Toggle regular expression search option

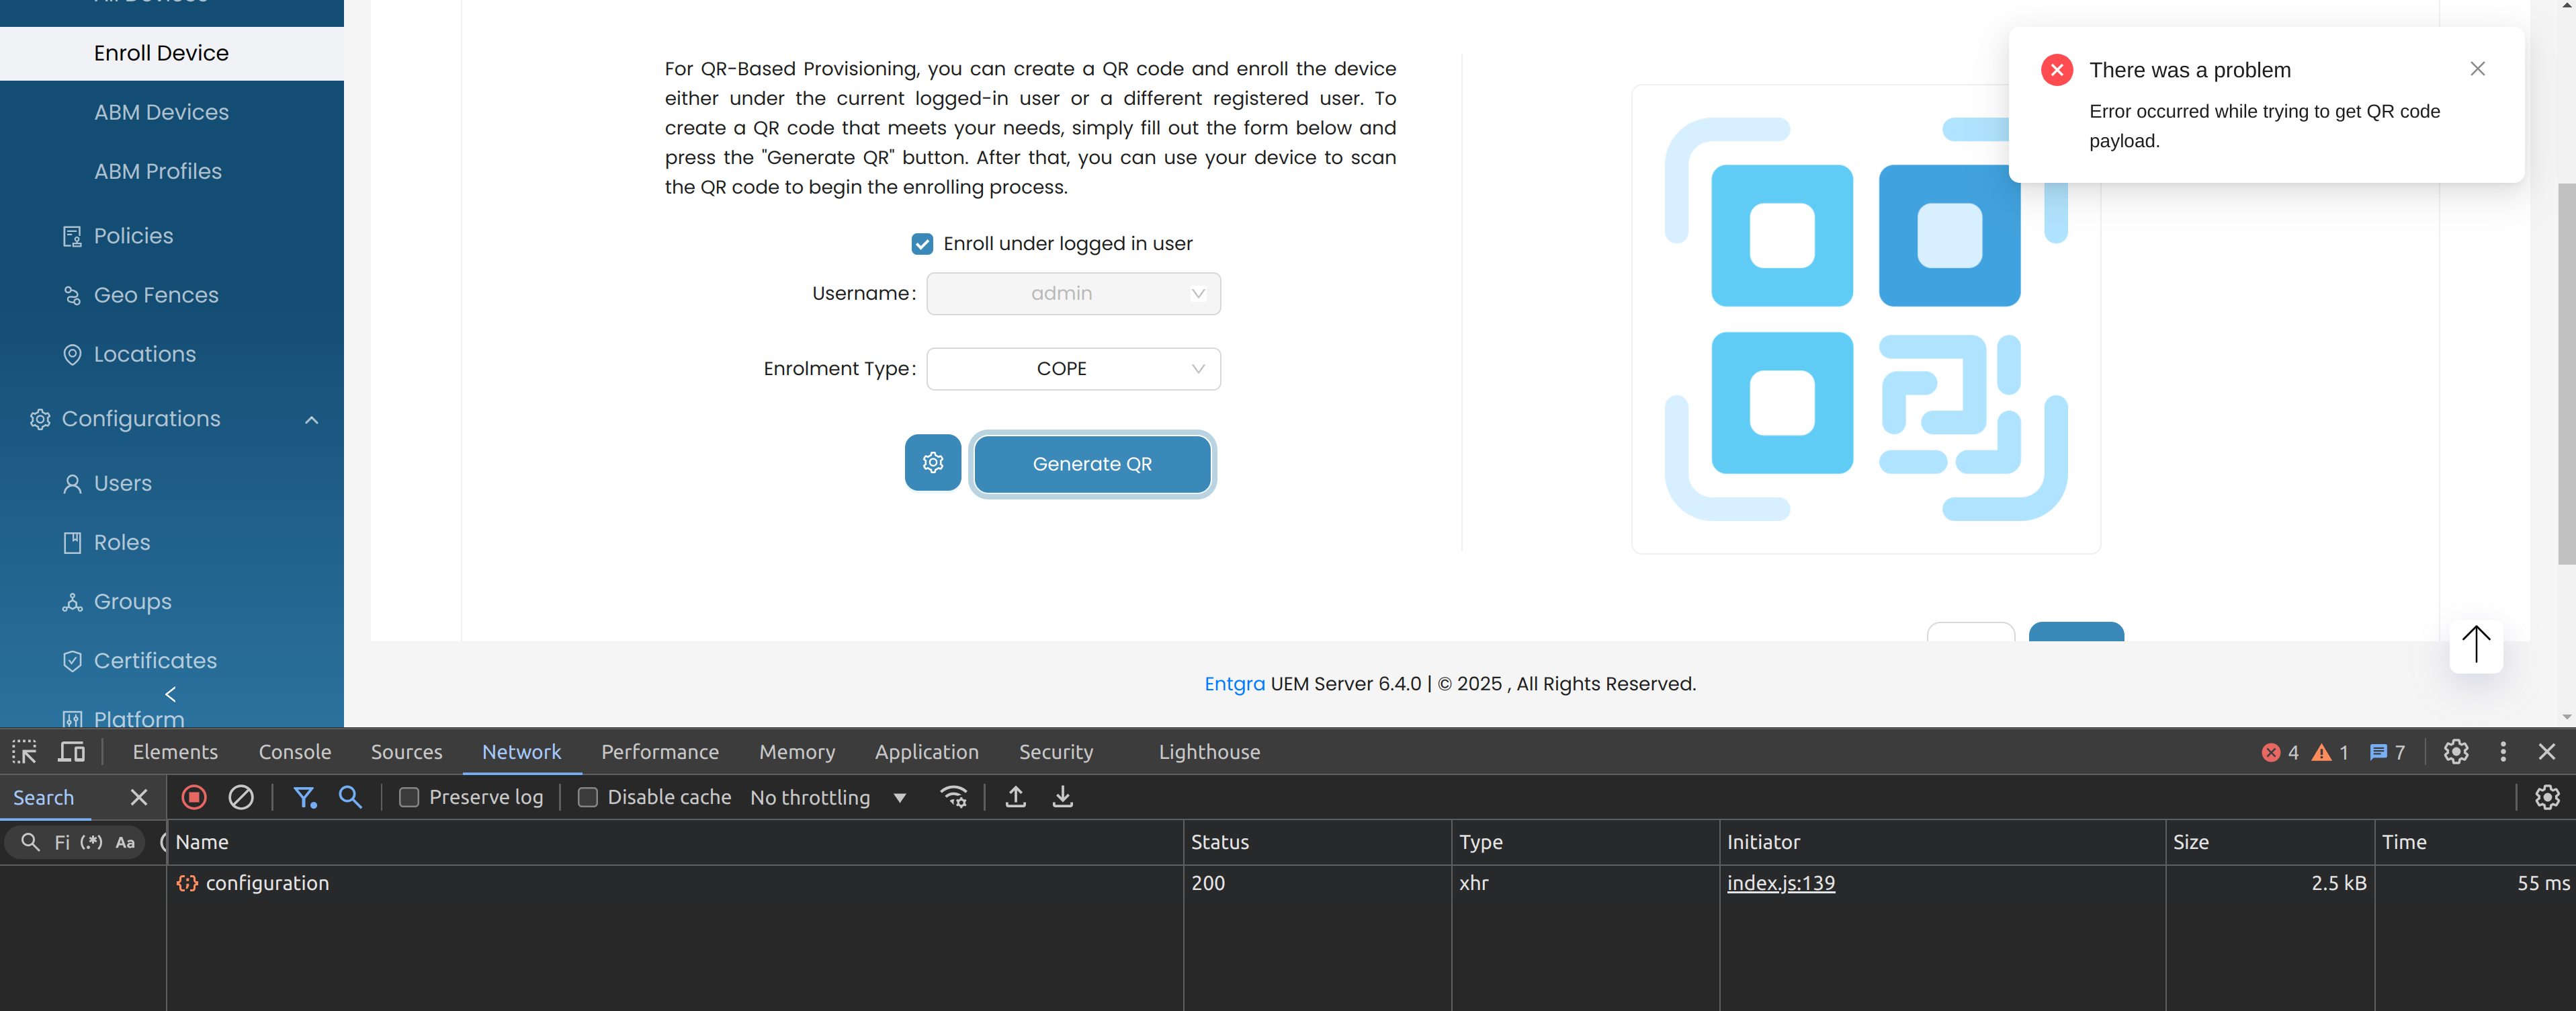tap(91, 843)
